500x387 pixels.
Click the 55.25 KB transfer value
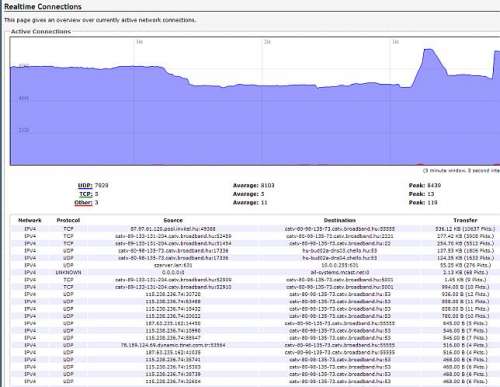(x=465, y=265)
